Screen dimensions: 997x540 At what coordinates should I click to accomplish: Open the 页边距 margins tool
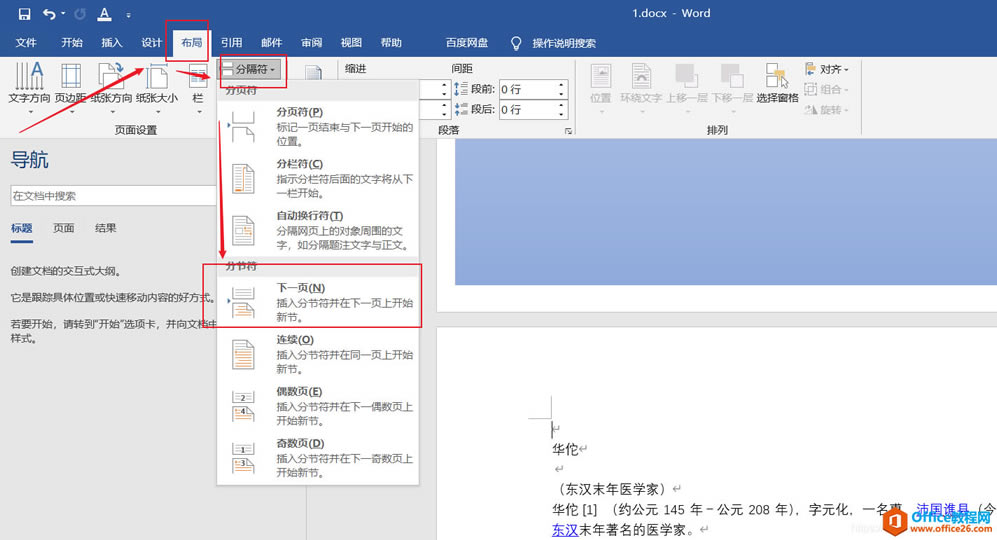tap(71, 87)
